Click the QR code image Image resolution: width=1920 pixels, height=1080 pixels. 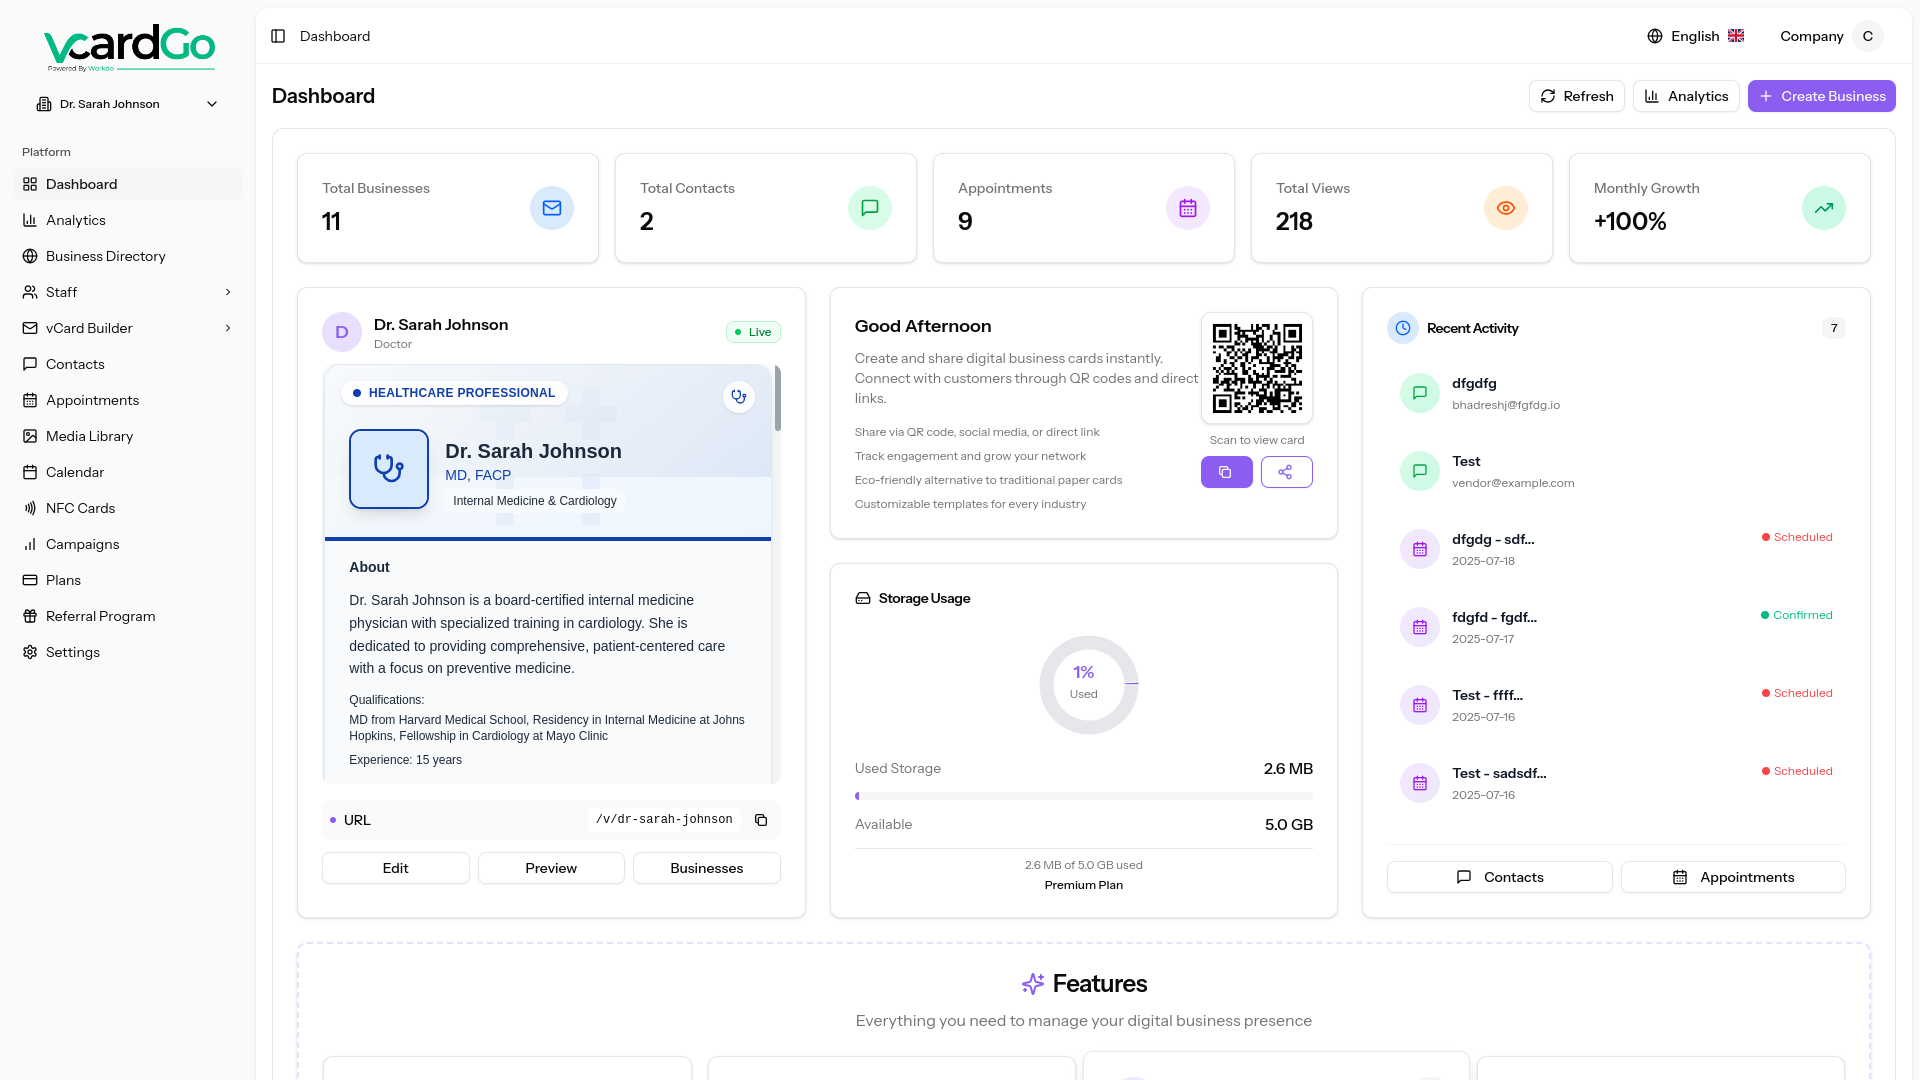tap(1257, 368)
